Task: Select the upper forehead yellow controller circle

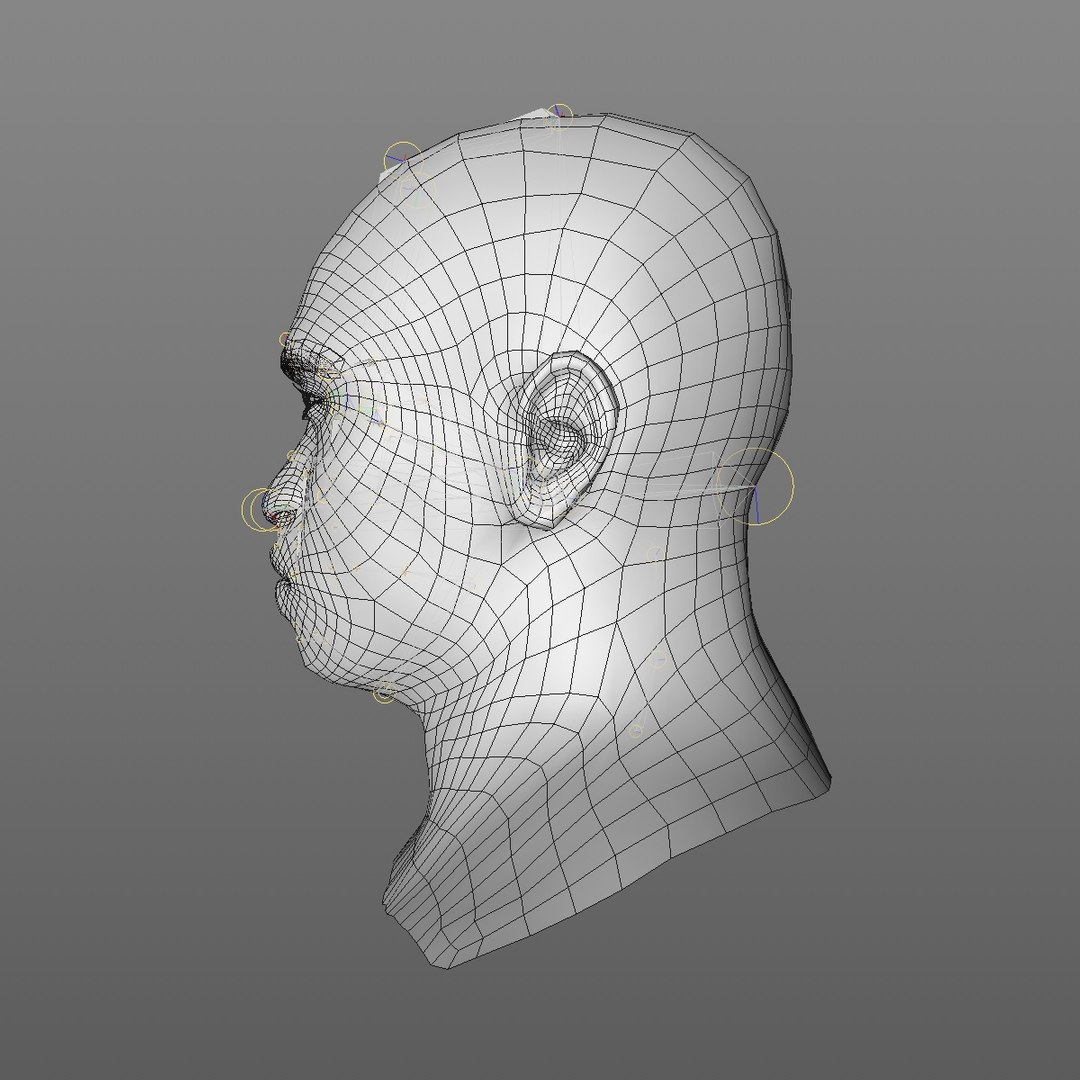Action: (x=402, y=160)
